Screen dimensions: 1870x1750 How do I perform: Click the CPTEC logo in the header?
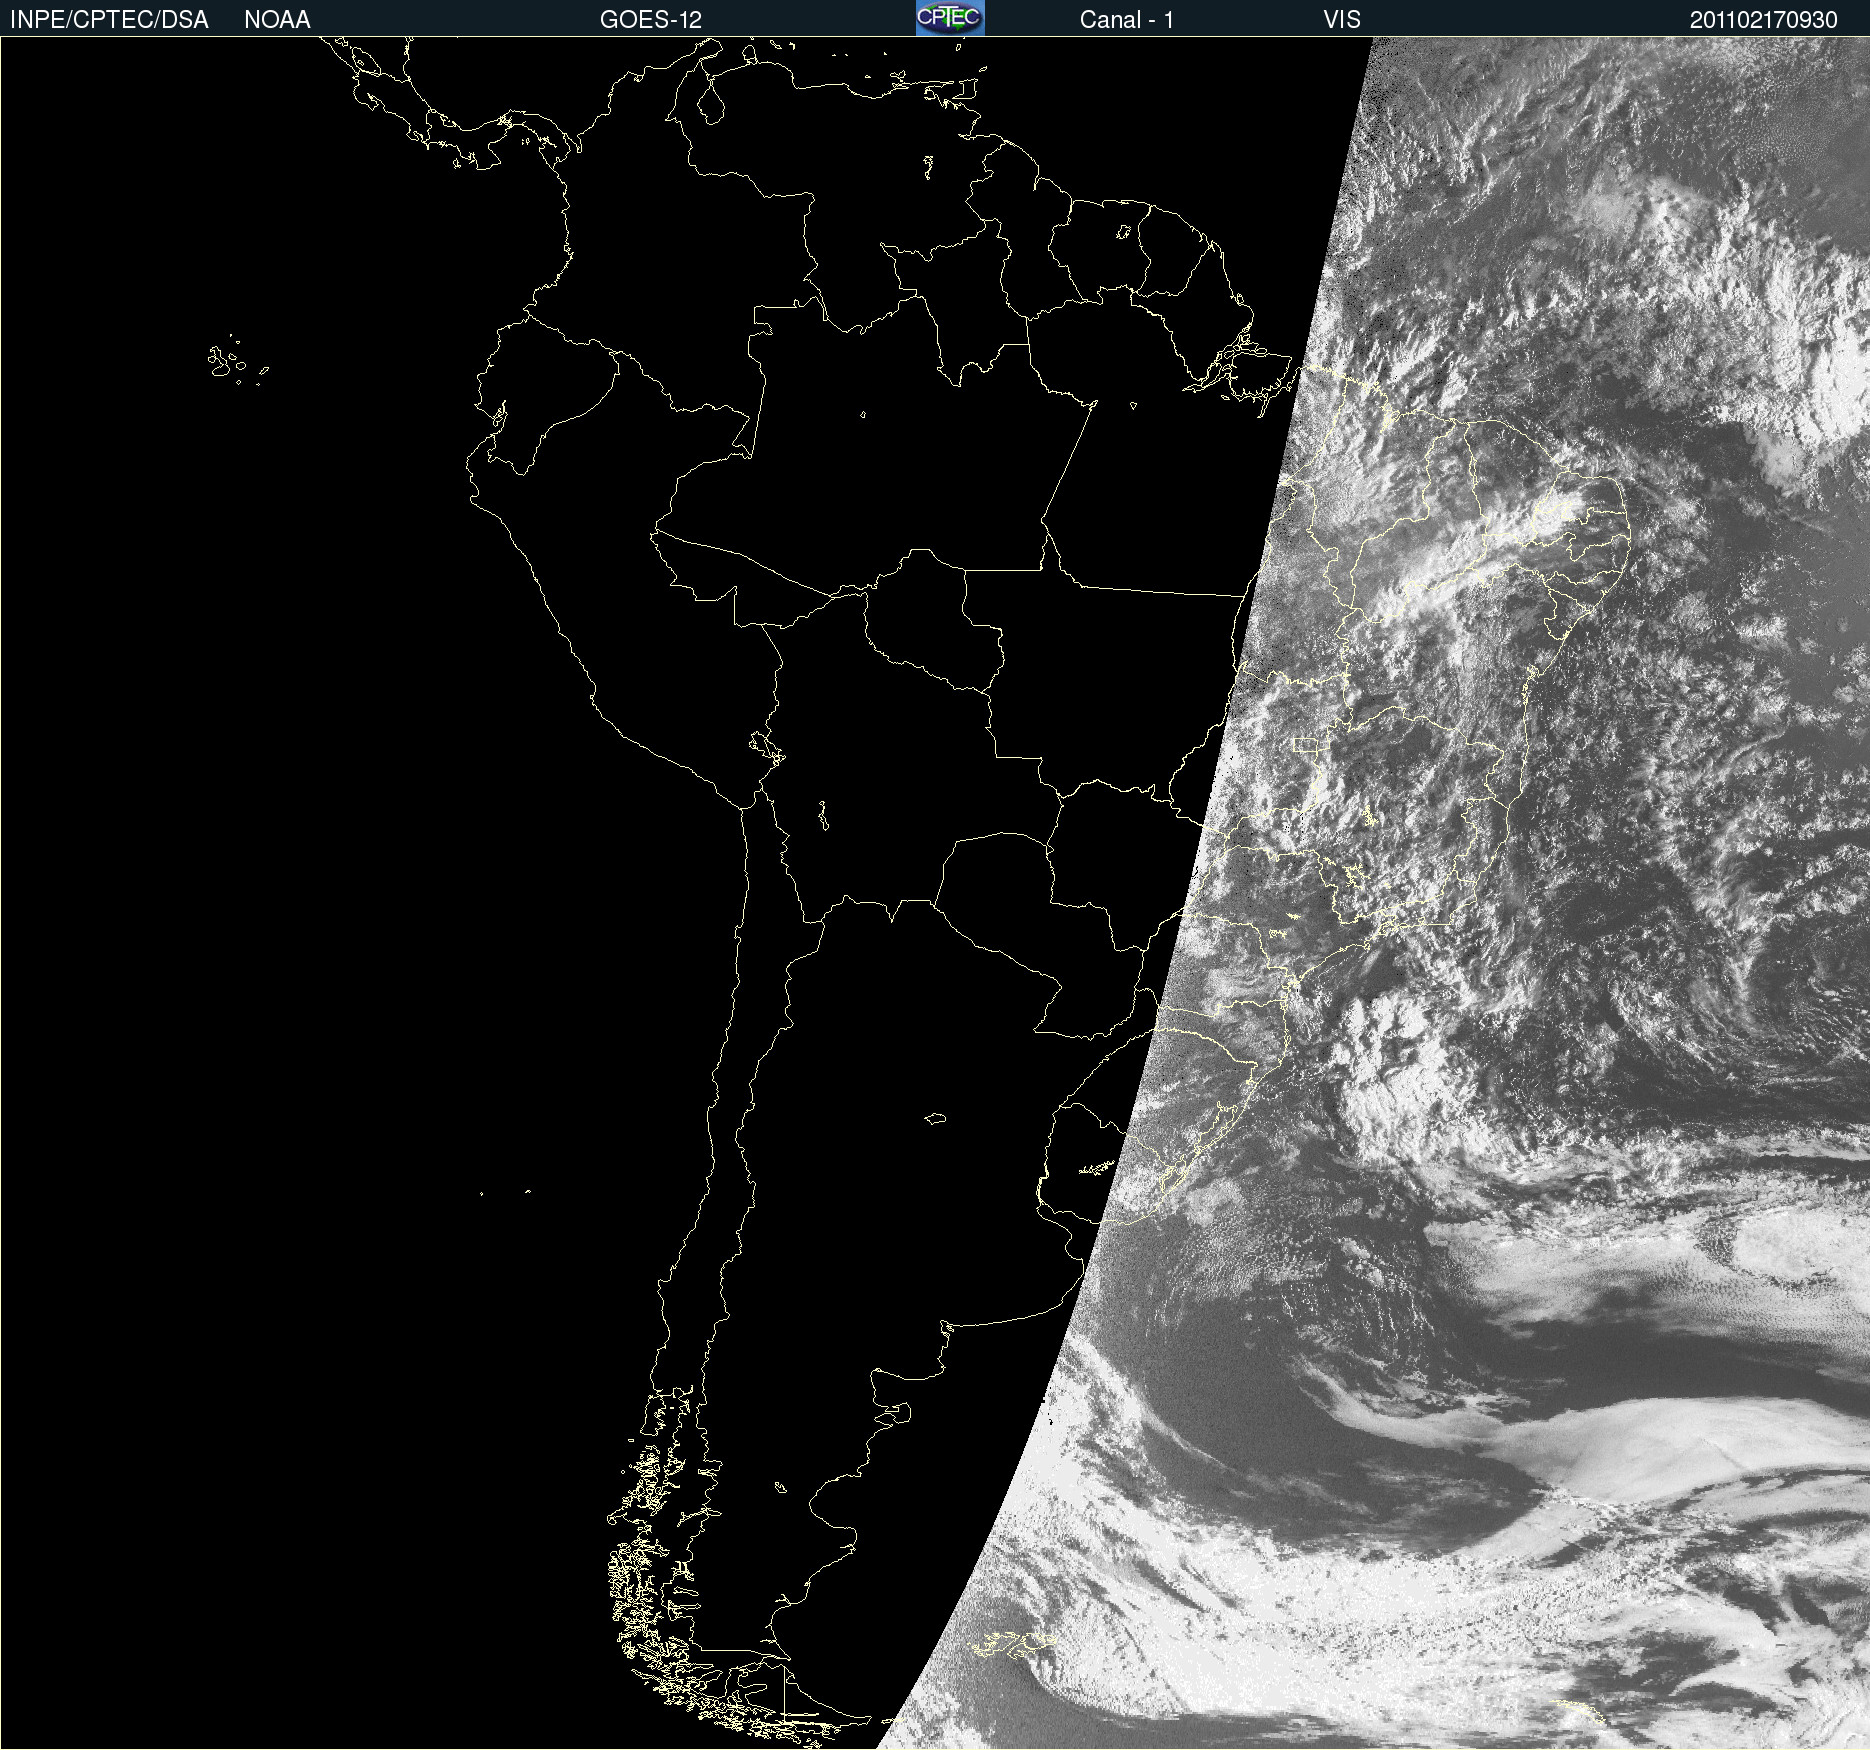point(950,18)
